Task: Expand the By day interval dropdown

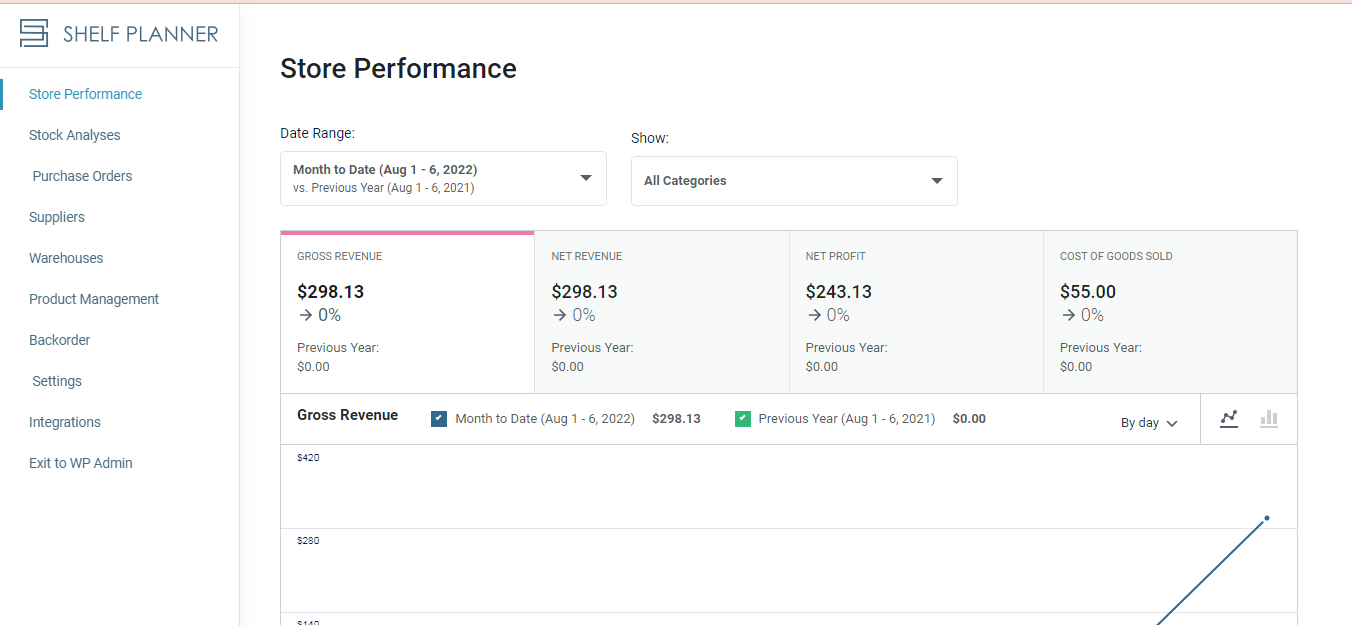Action: 1149,423
